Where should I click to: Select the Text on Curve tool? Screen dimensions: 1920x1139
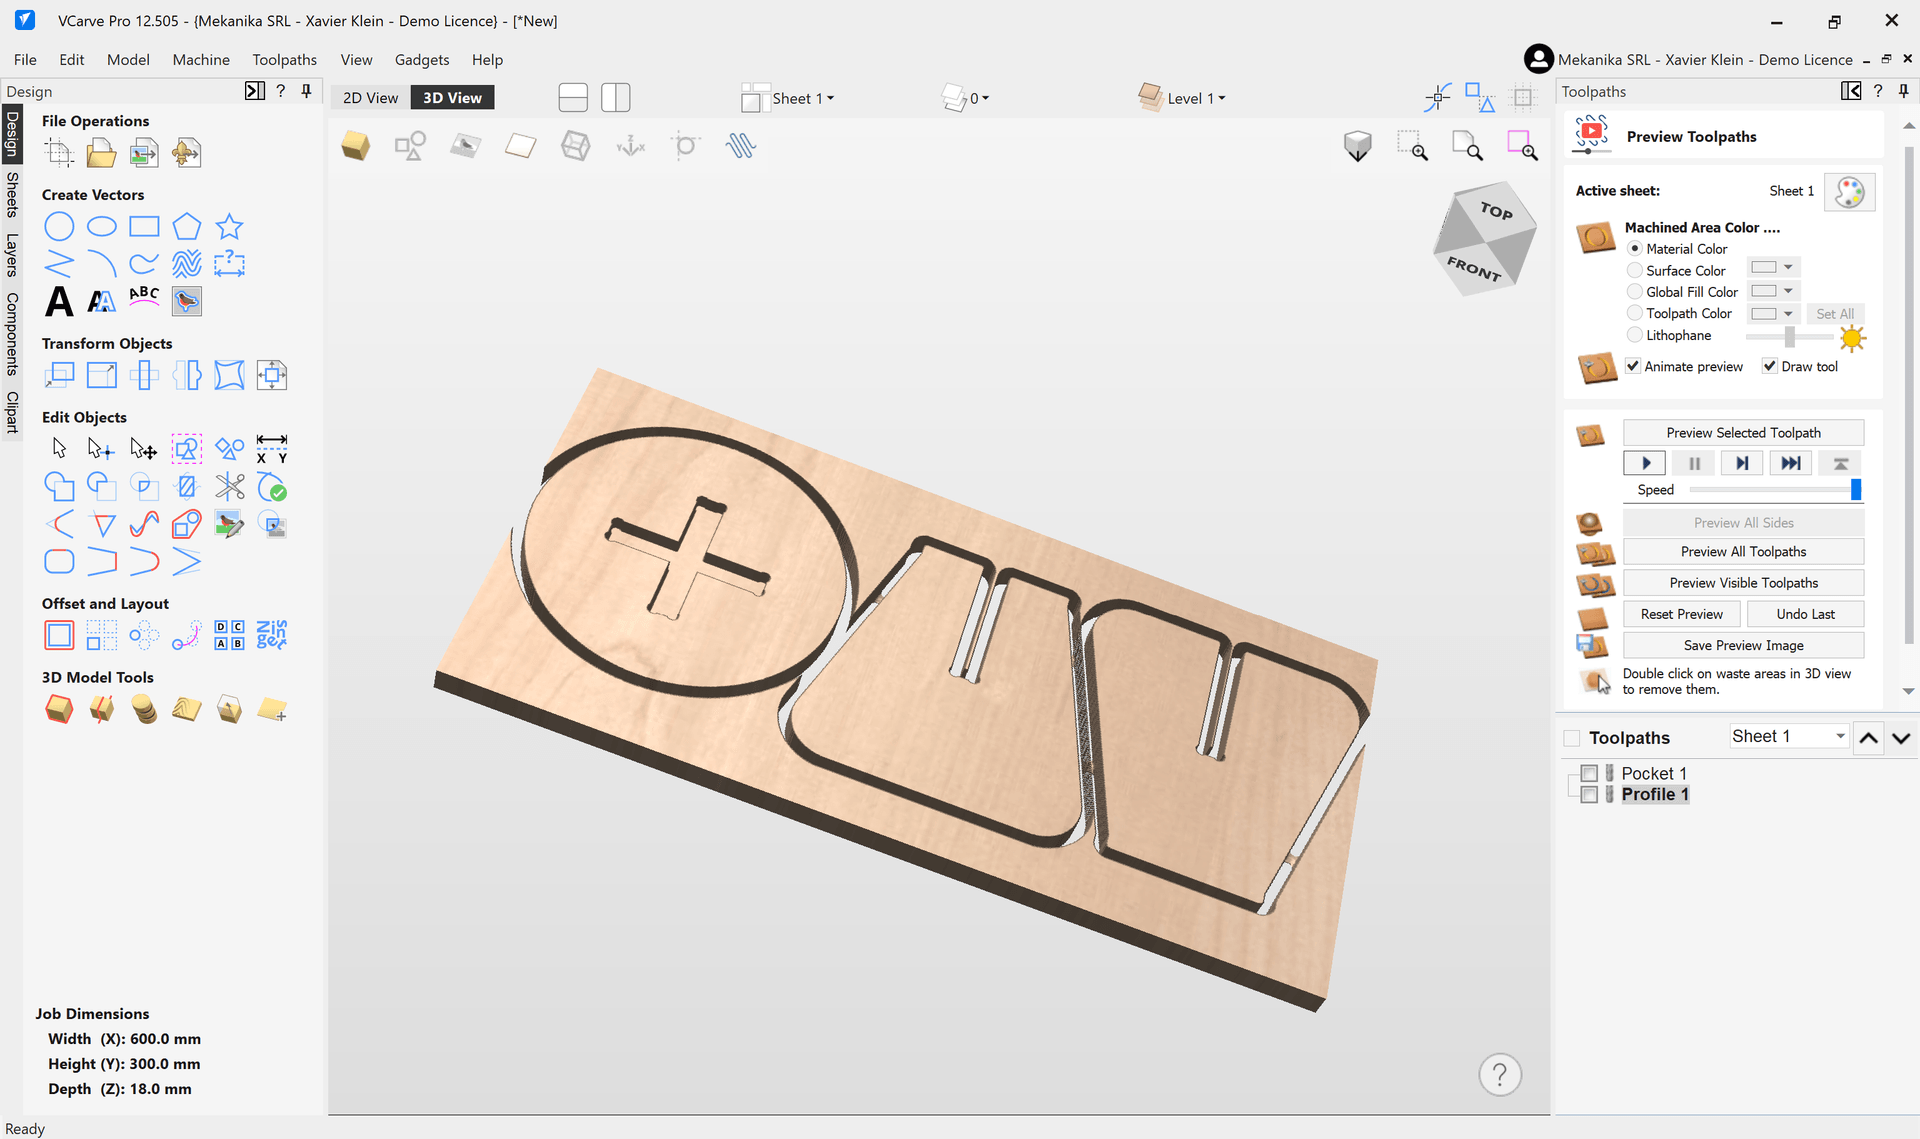[x=144, y=297]
